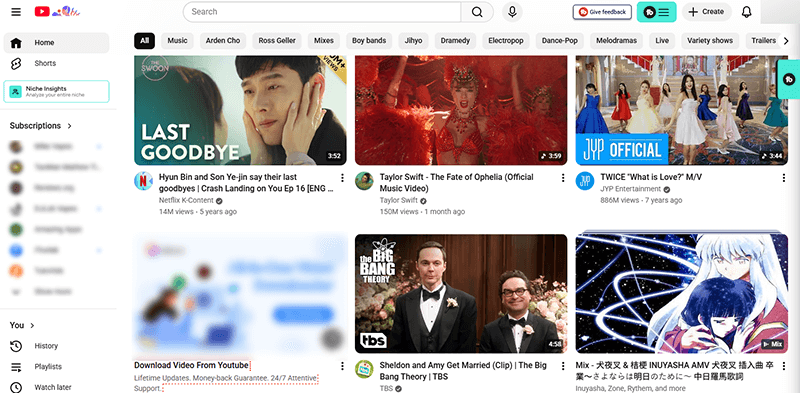Expand the Subscriptions section
The width and height of the screenshot is (800, 393).
point(41,126)
